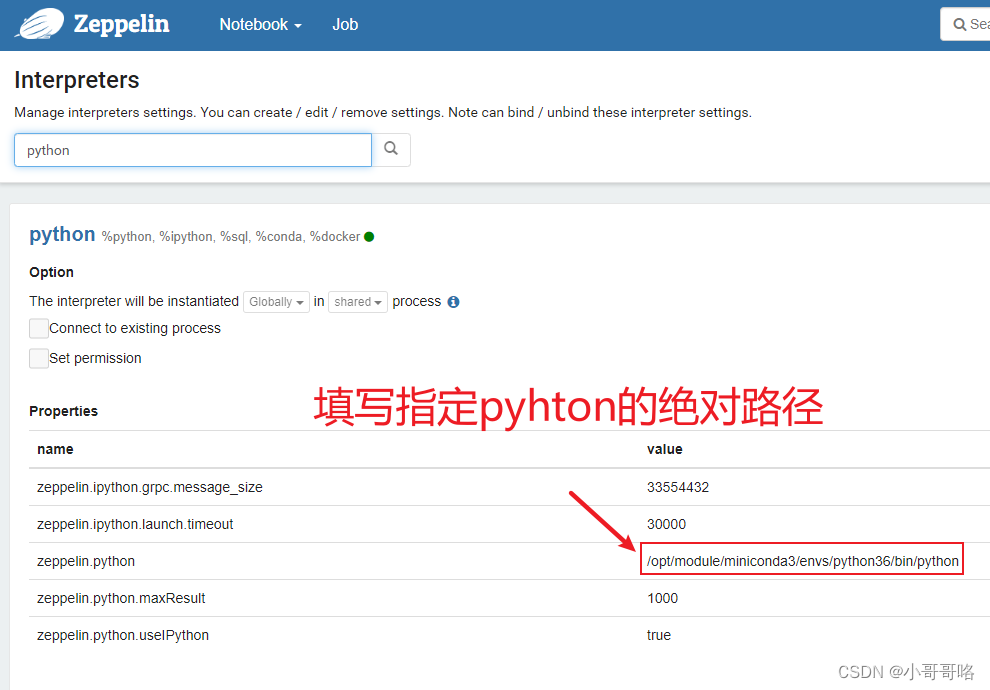Click the Zeppelin home title link

point(121,24)
